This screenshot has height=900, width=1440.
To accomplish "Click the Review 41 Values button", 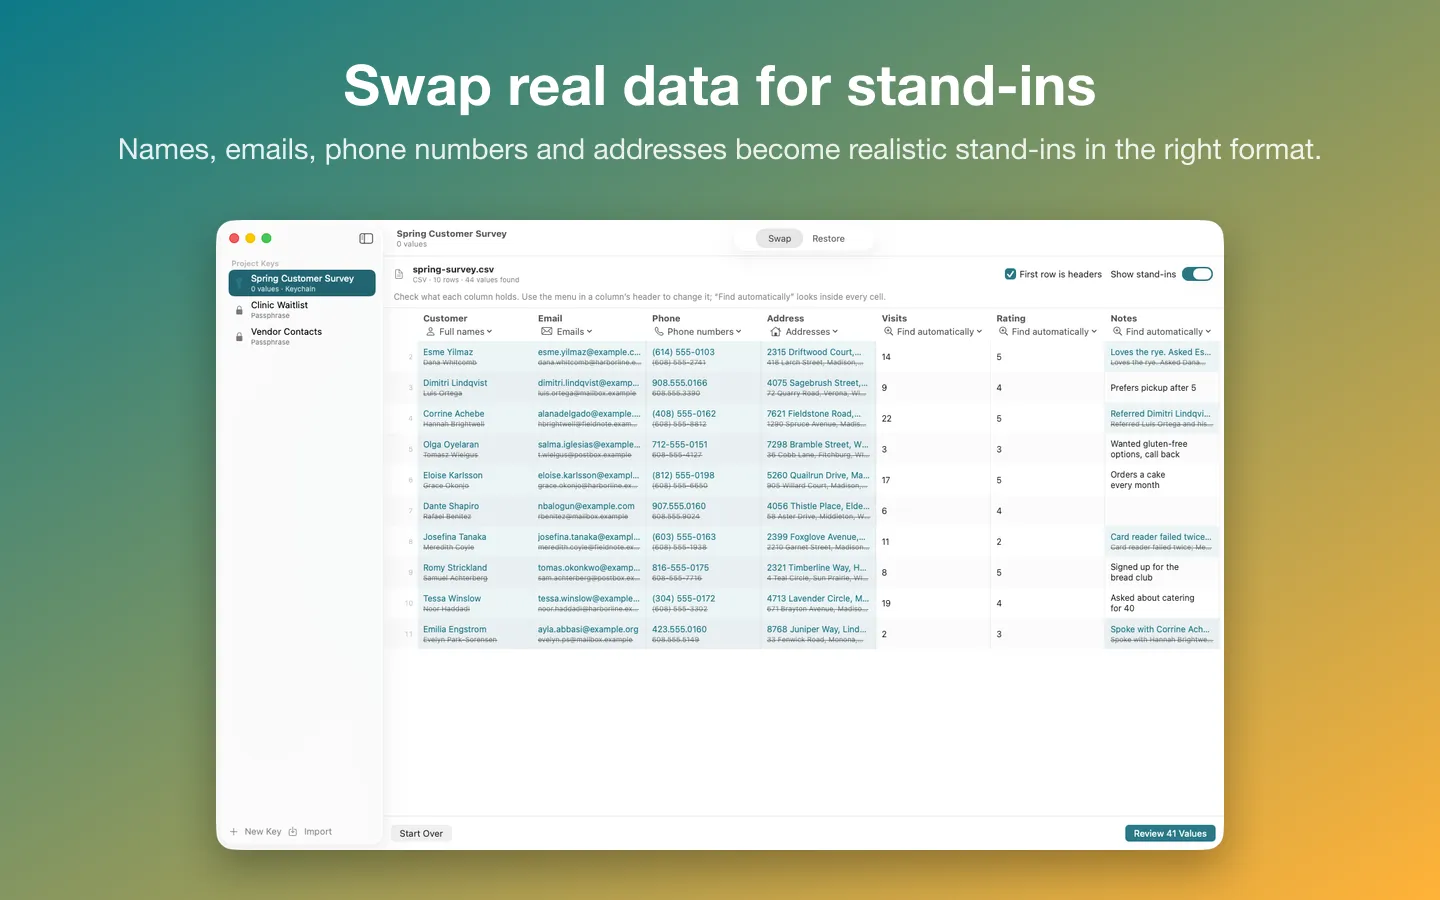I will coord(1170,834).
